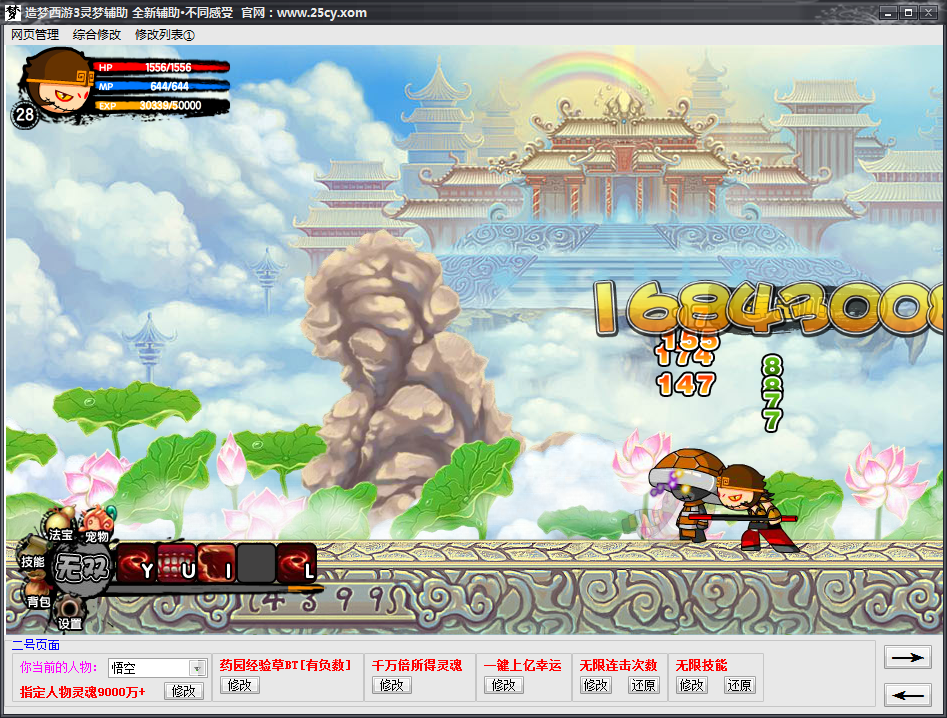The height and width of the screenshot is (718, 947).
Task: Click the turtle-shell enemy character
Action: click(685, 495)
